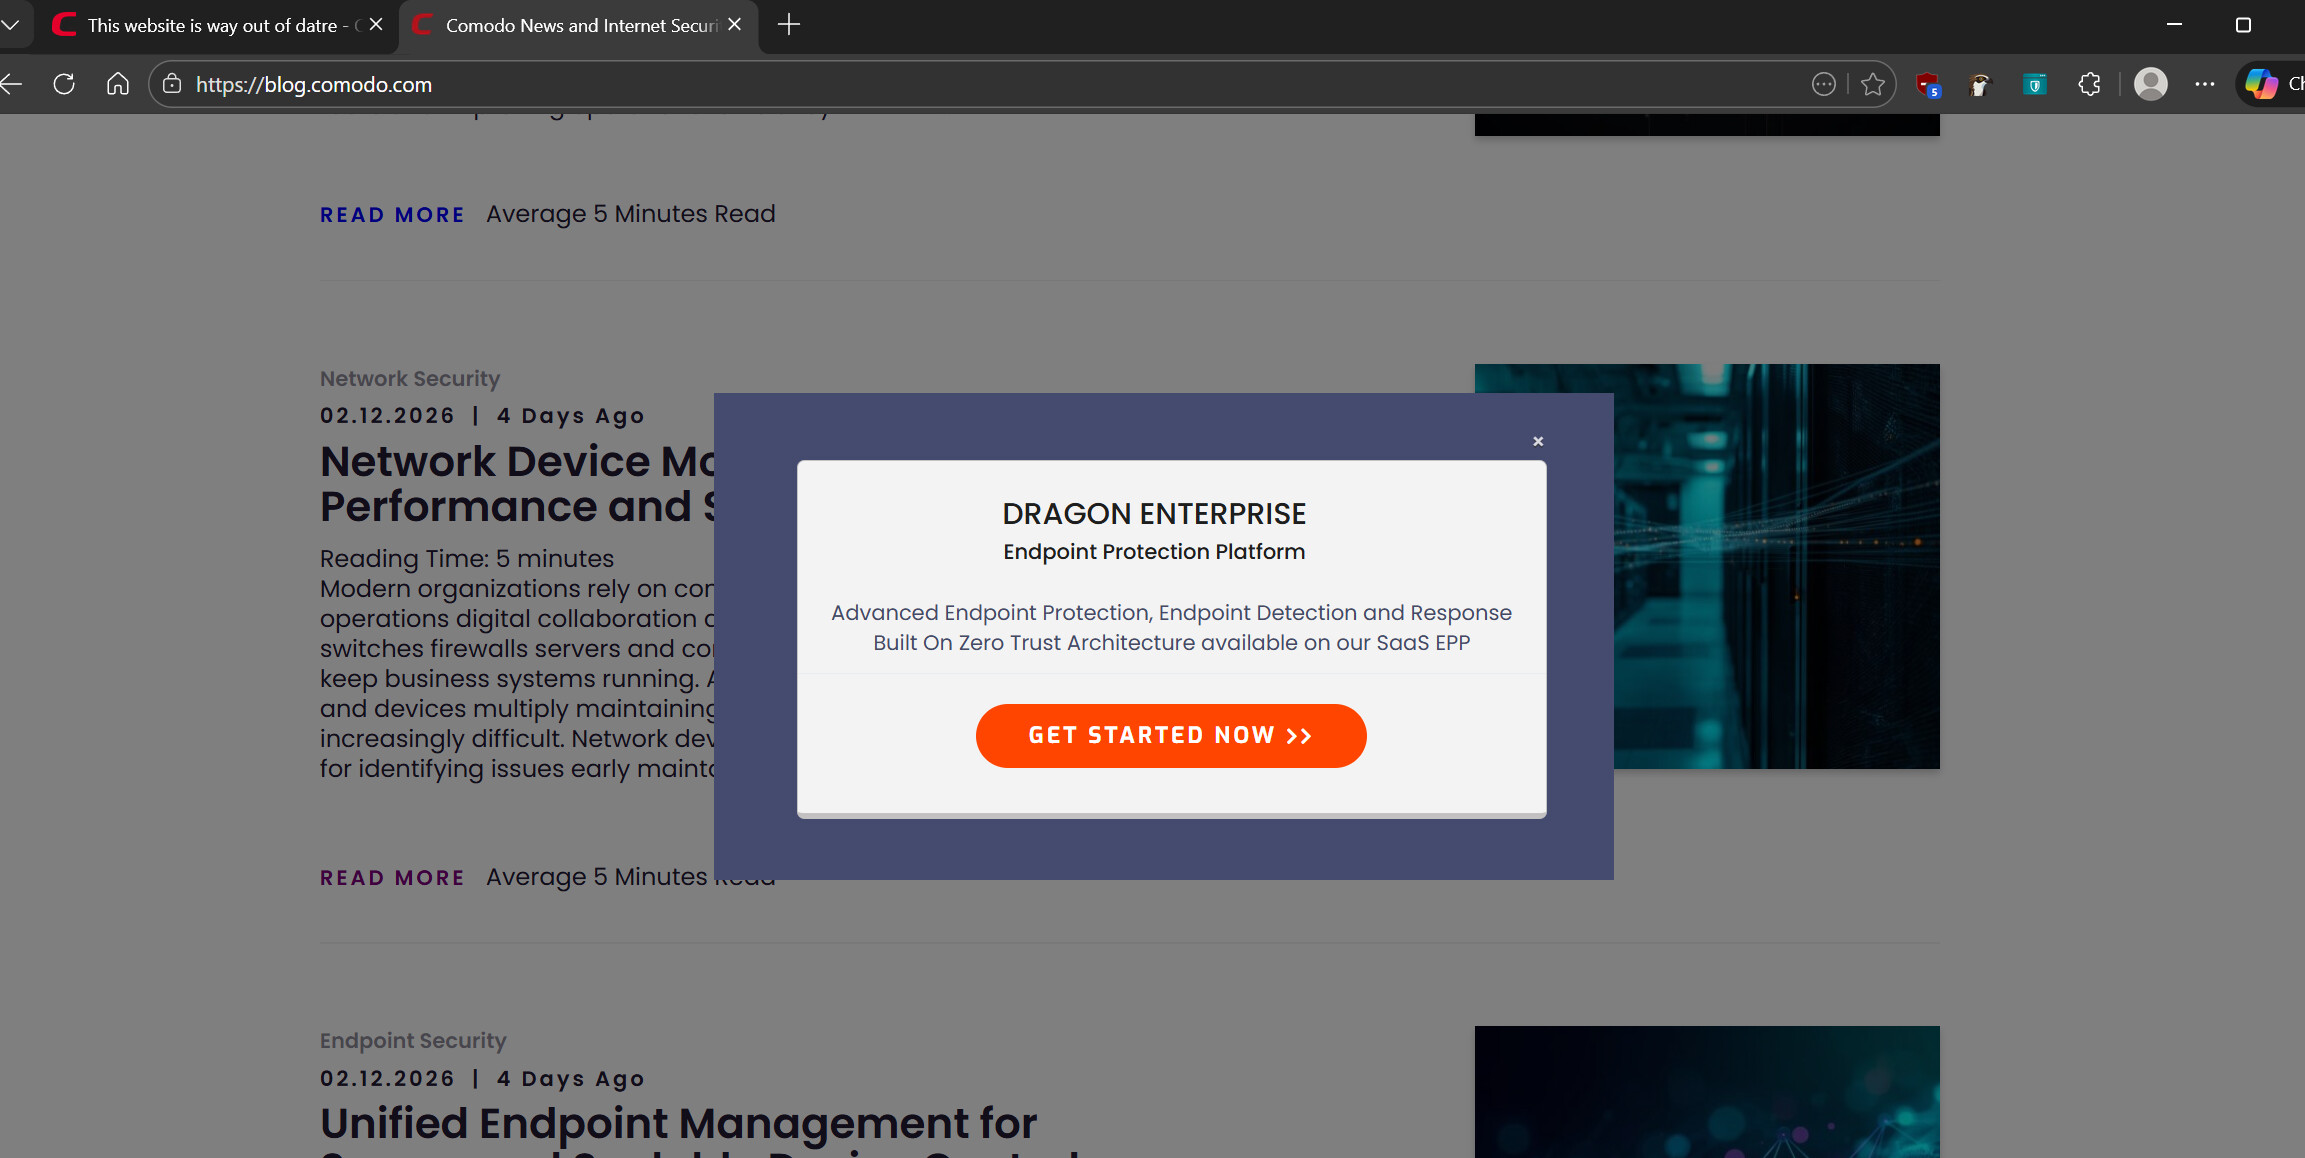Click the GET STARTED NOW button
The width and height of the screenshot is (2305, 1158).
[x=1170, y=736]
